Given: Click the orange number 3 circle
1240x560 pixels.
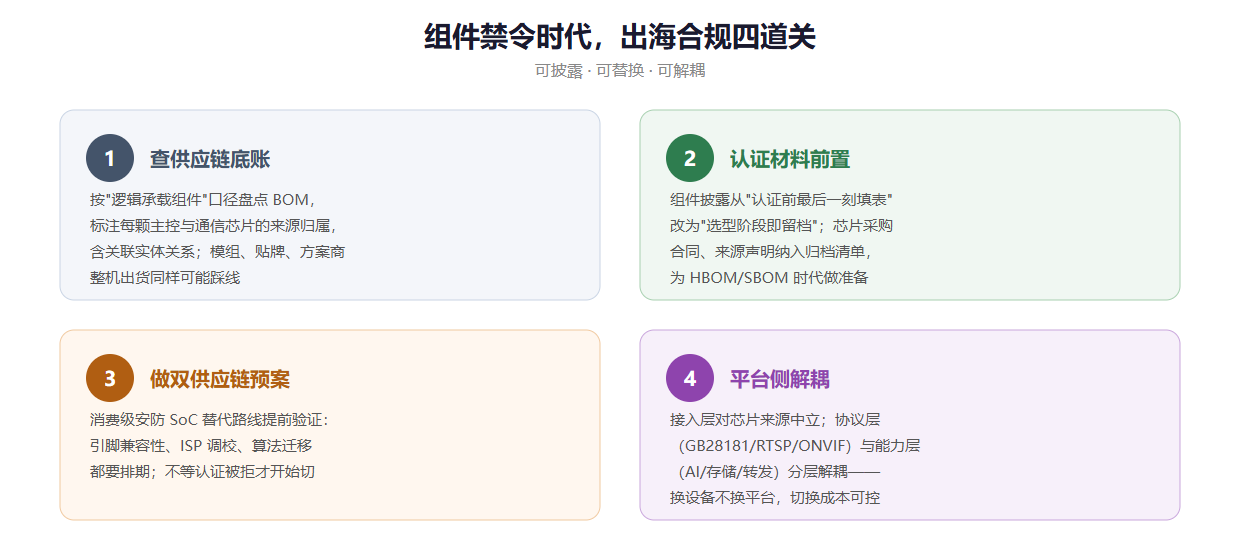Looking at the screenshot, I should coord(110,378).
